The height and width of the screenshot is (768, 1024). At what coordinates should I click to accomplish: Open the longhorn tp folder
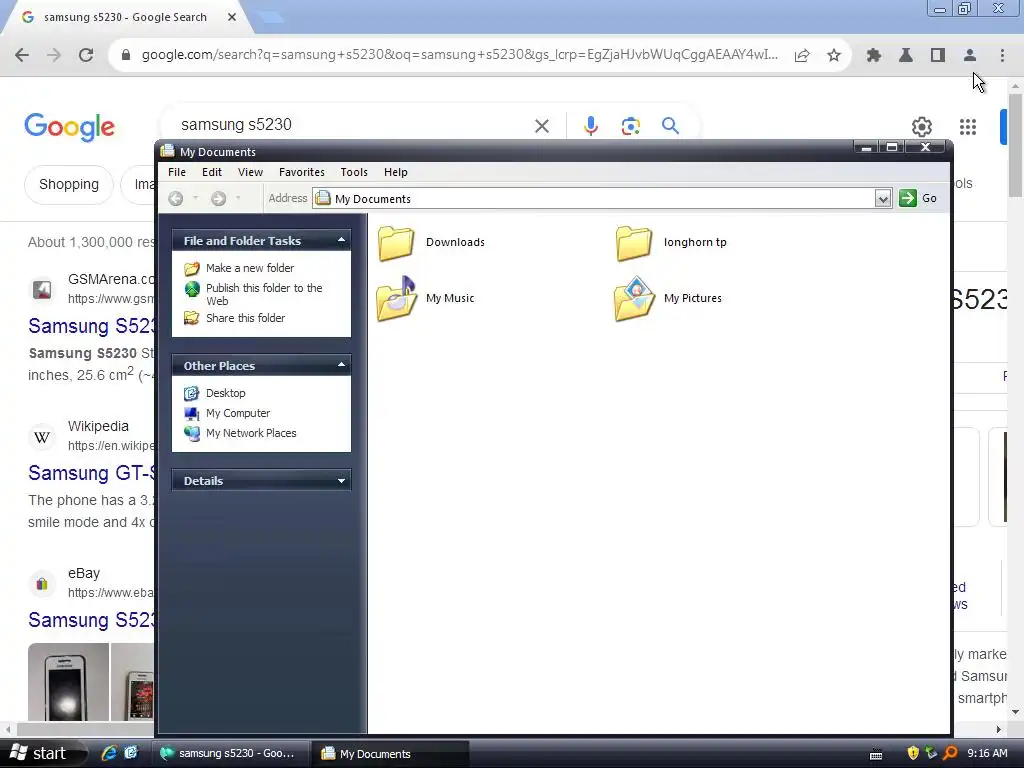point(671,242)
